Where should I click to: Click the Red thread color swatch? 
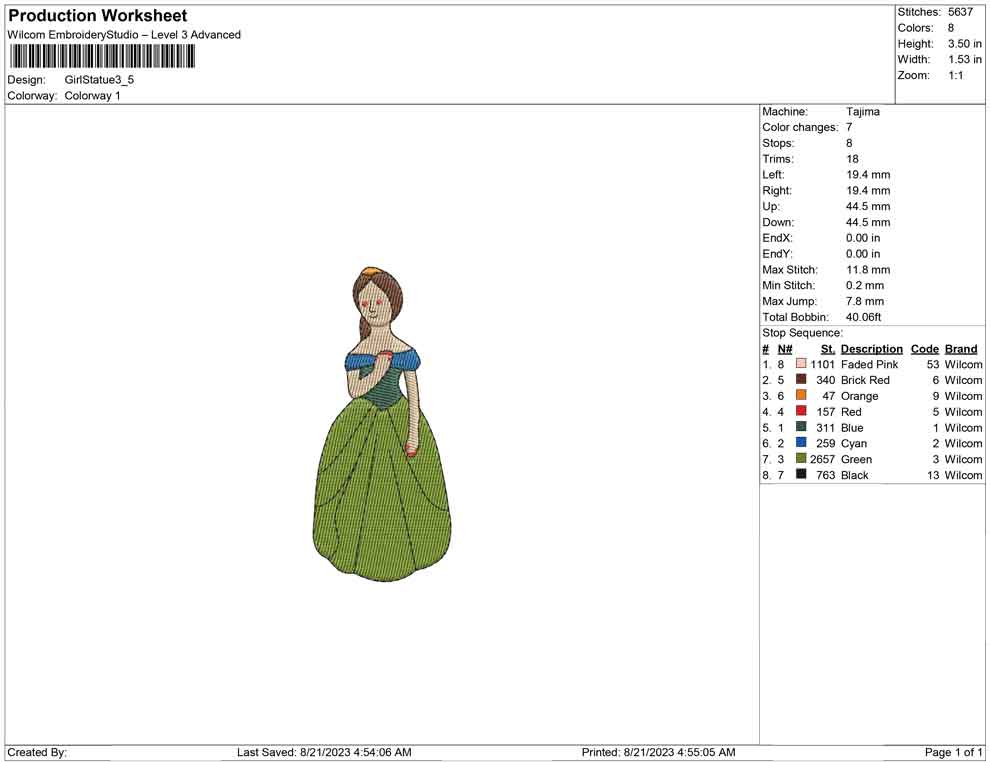801,411
